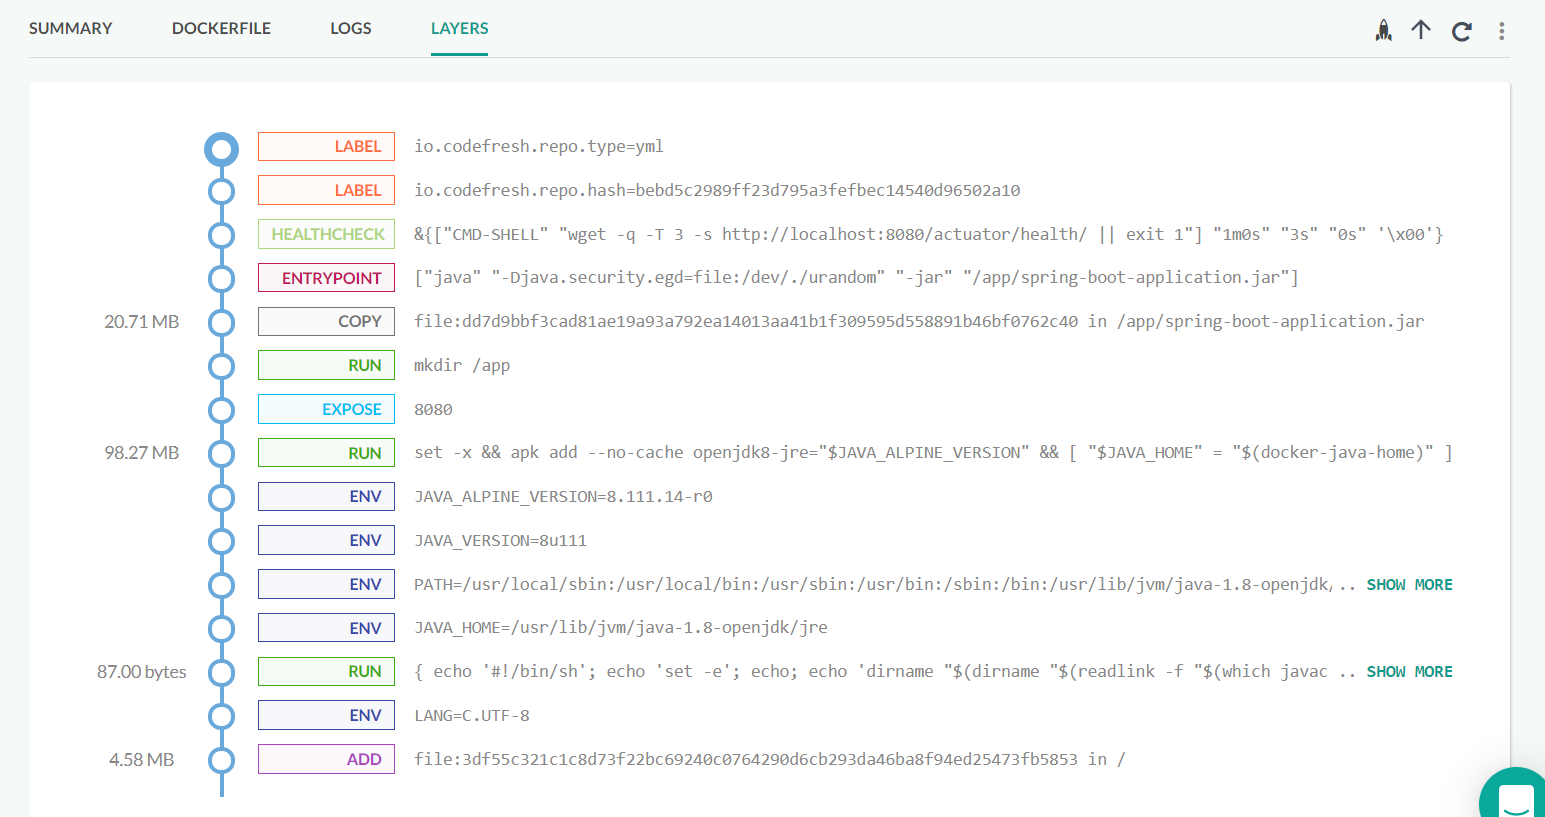Click the up arrow promote icon
The width and height of the screenshot is (1545, 817).
tap(1421, 30)
